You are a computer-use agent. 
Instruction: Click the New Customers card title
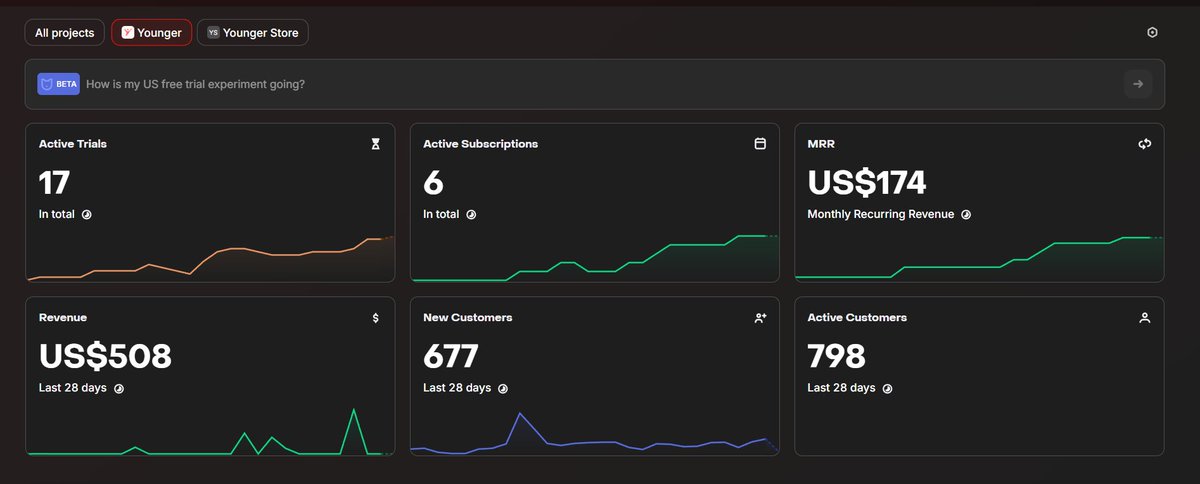point(468,318)
